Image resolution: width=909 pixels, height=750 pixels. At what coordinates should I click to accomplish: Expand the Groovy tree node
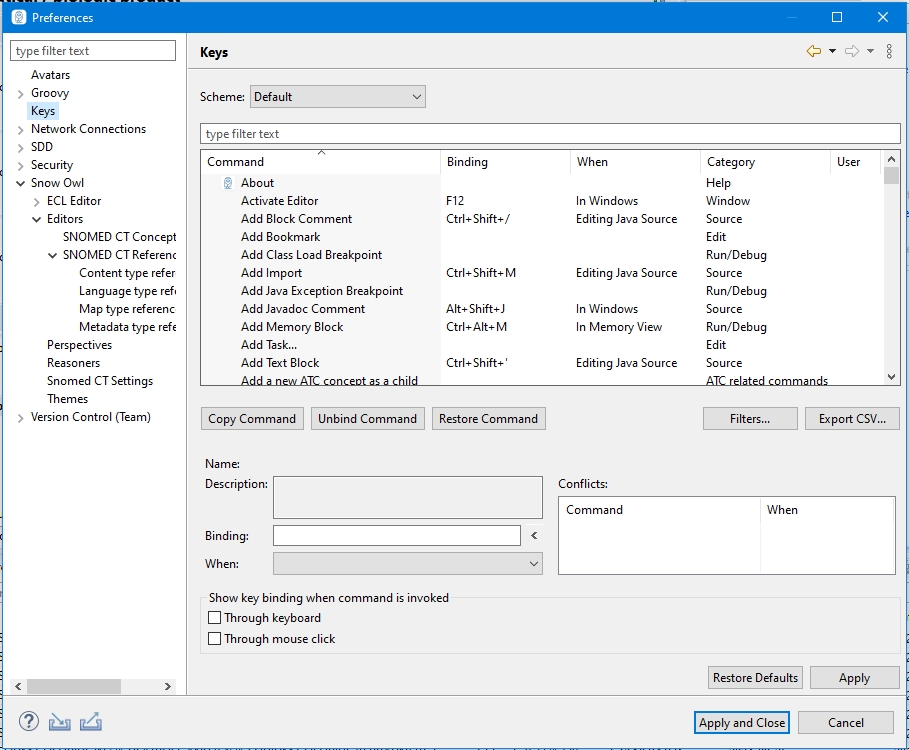pyautogui.click(x=20, y=93)
